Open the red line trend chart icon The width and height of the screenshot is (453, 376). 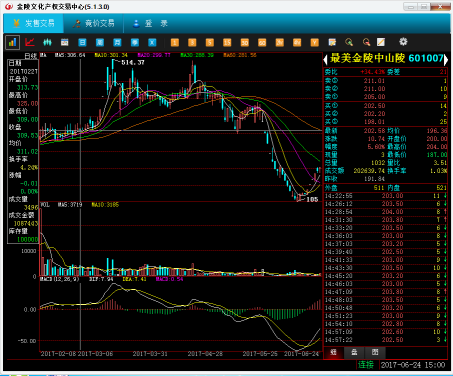click(x=30, y=42)
